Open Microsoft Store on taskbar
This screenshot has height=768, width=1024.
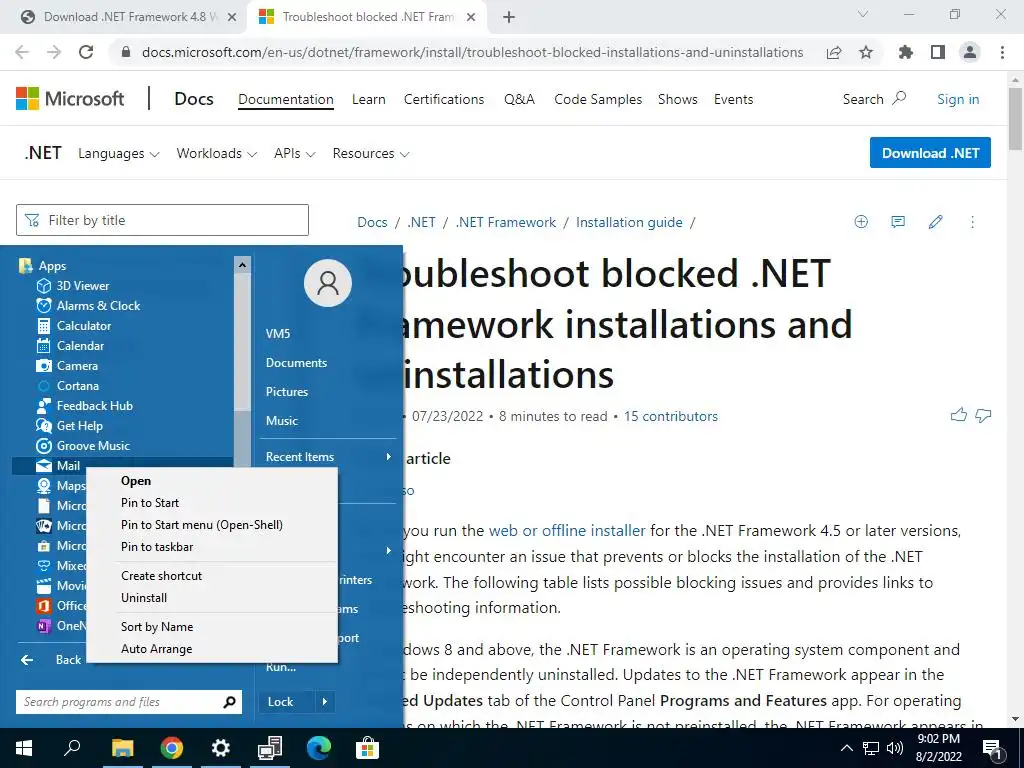coord(367,748)
